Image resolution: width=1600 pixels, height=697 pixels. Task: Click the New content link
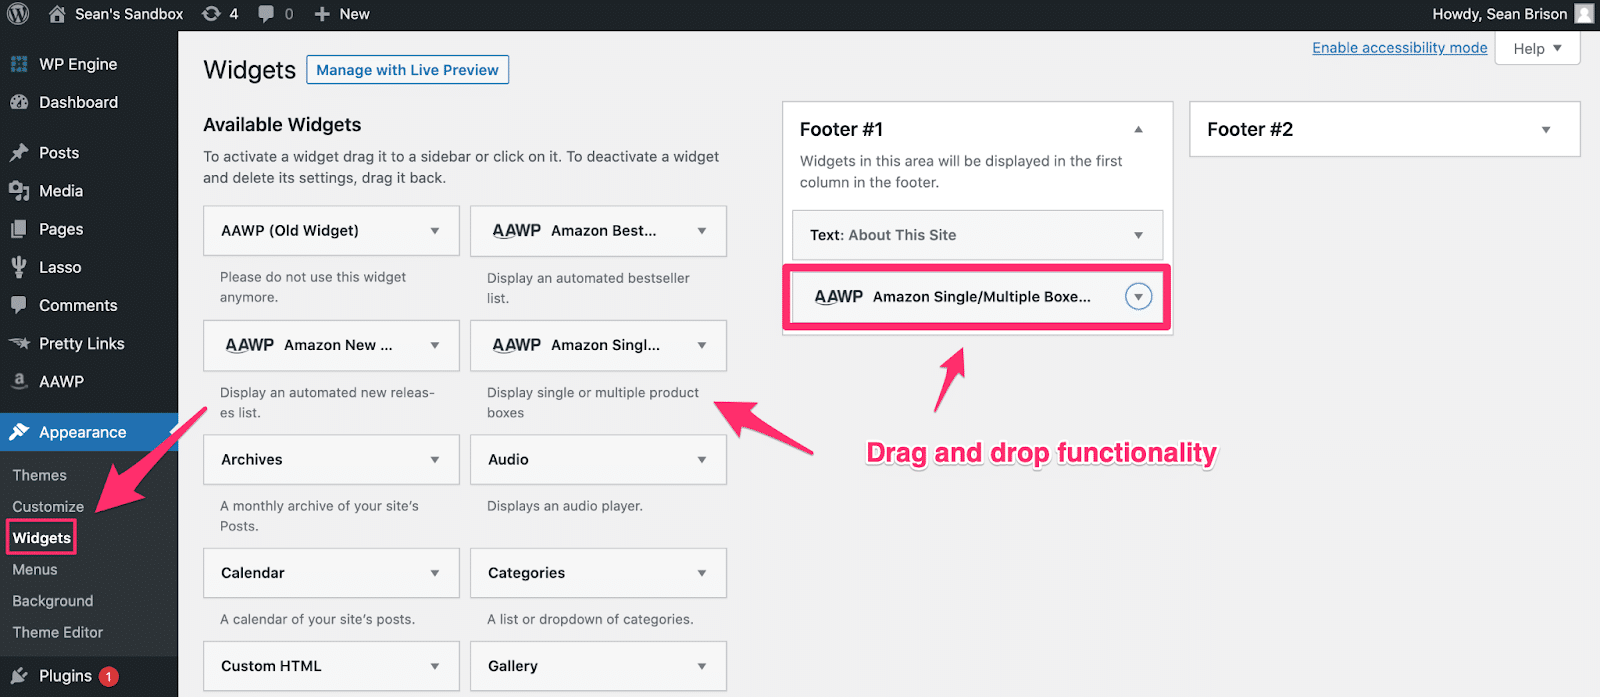click(x=354, y=14)
